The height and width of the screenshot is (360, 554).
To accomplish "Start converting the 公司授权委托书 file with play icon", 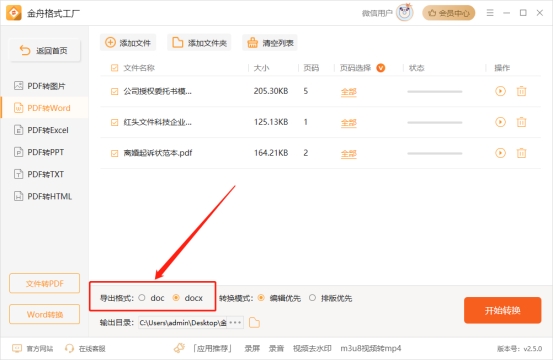I will click(x=500, y=91).
